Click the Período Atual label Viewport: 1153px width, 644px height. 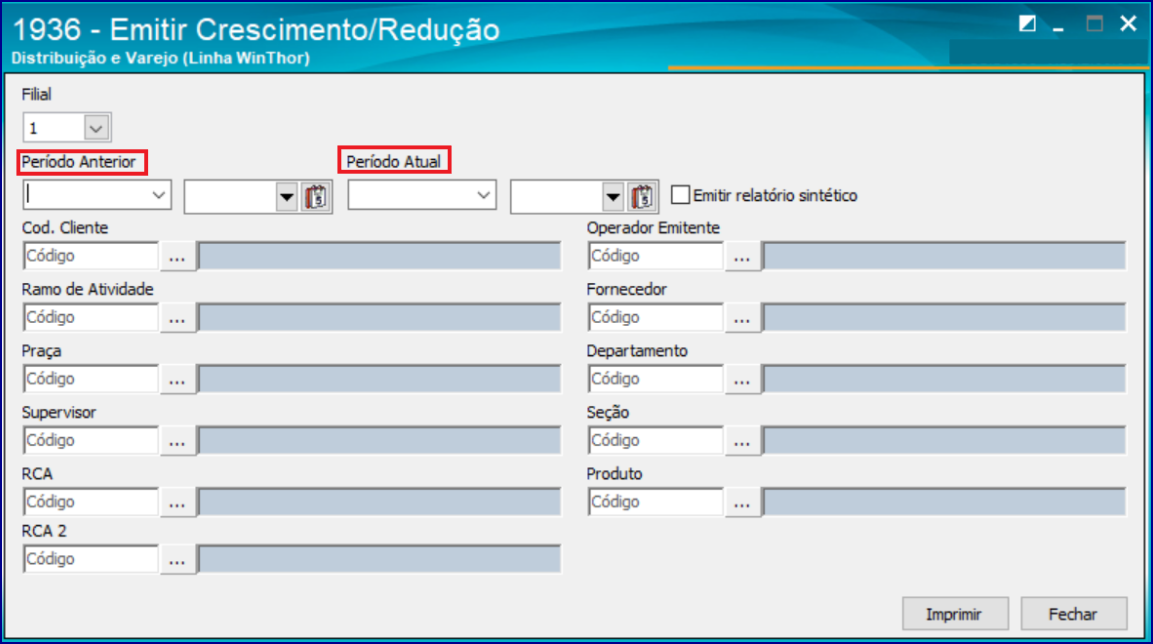click(x=393, y=162)
